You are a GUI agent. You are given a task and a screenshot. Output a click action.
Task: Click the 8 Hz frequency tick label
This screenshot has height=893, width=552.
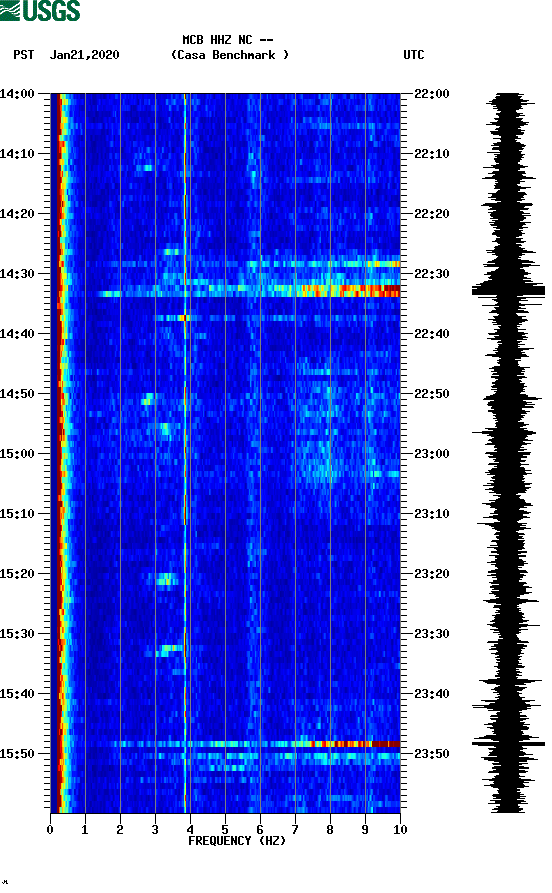click(x=330, y=829)
